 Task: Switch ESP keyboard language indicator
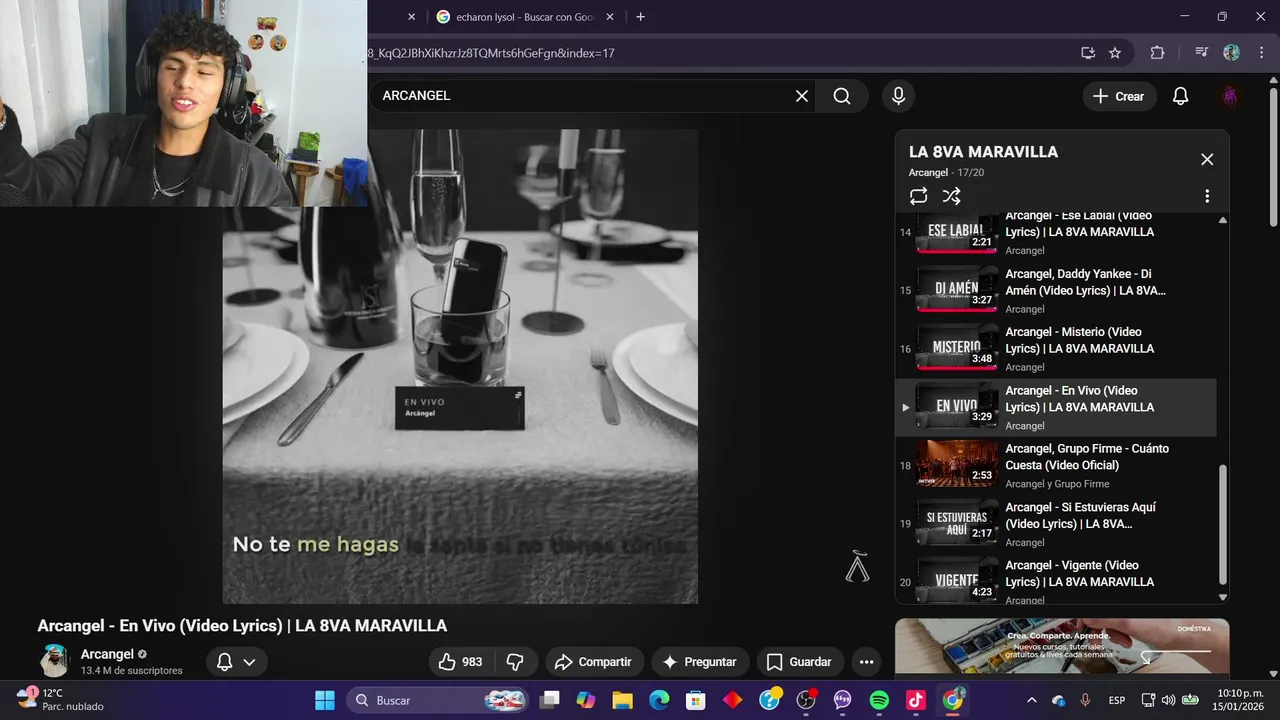coord(1117,700)
